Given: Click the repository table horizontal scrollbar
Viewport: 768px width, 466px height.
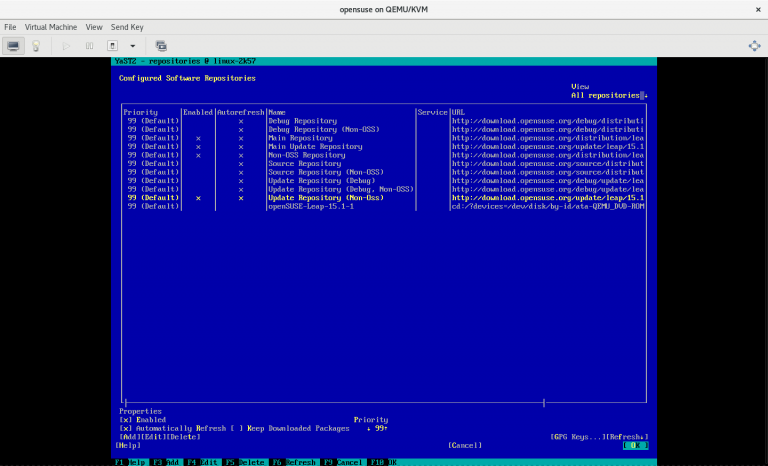Looking at the screenshot, I should (335, 403).
